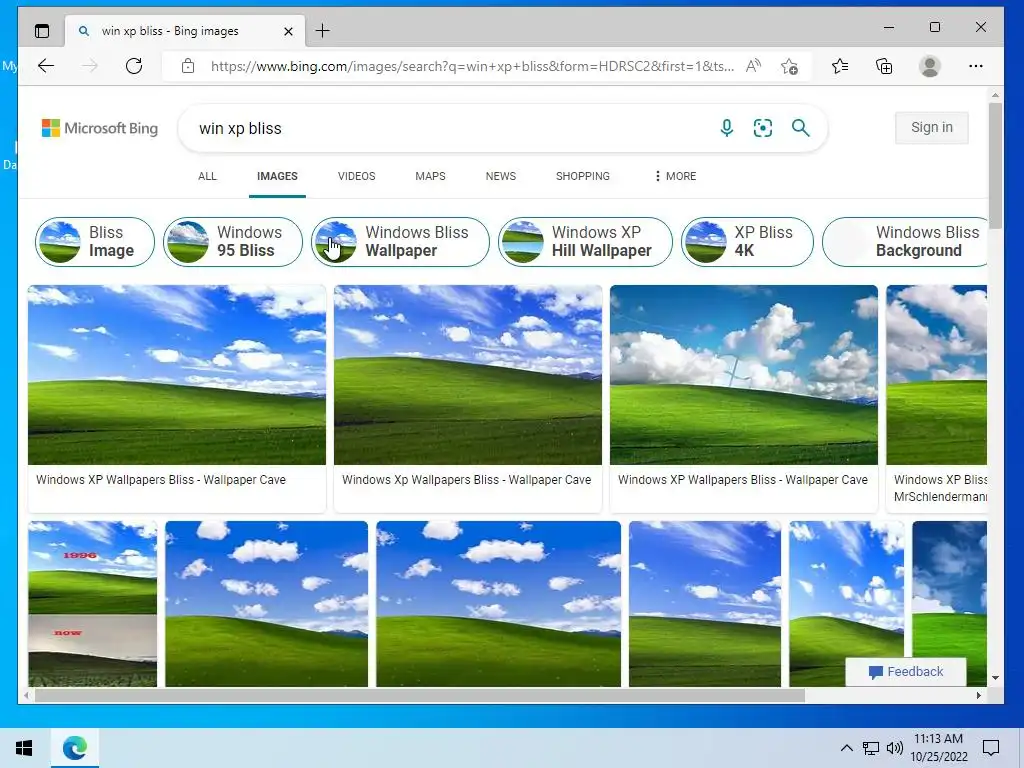
Task: View site information lock icon
Action: pos(188,66)
